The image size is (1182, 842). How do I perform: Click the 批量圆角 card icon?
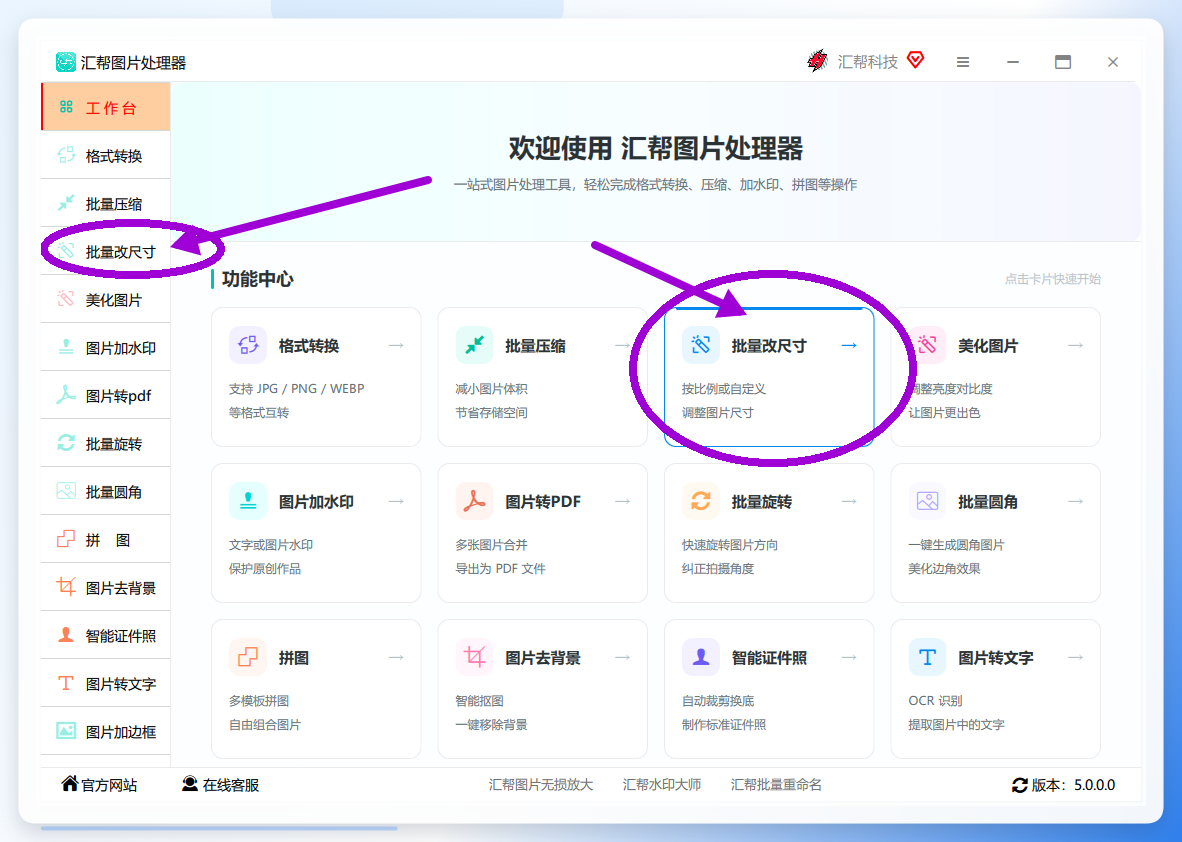click(x=927, y=501)
